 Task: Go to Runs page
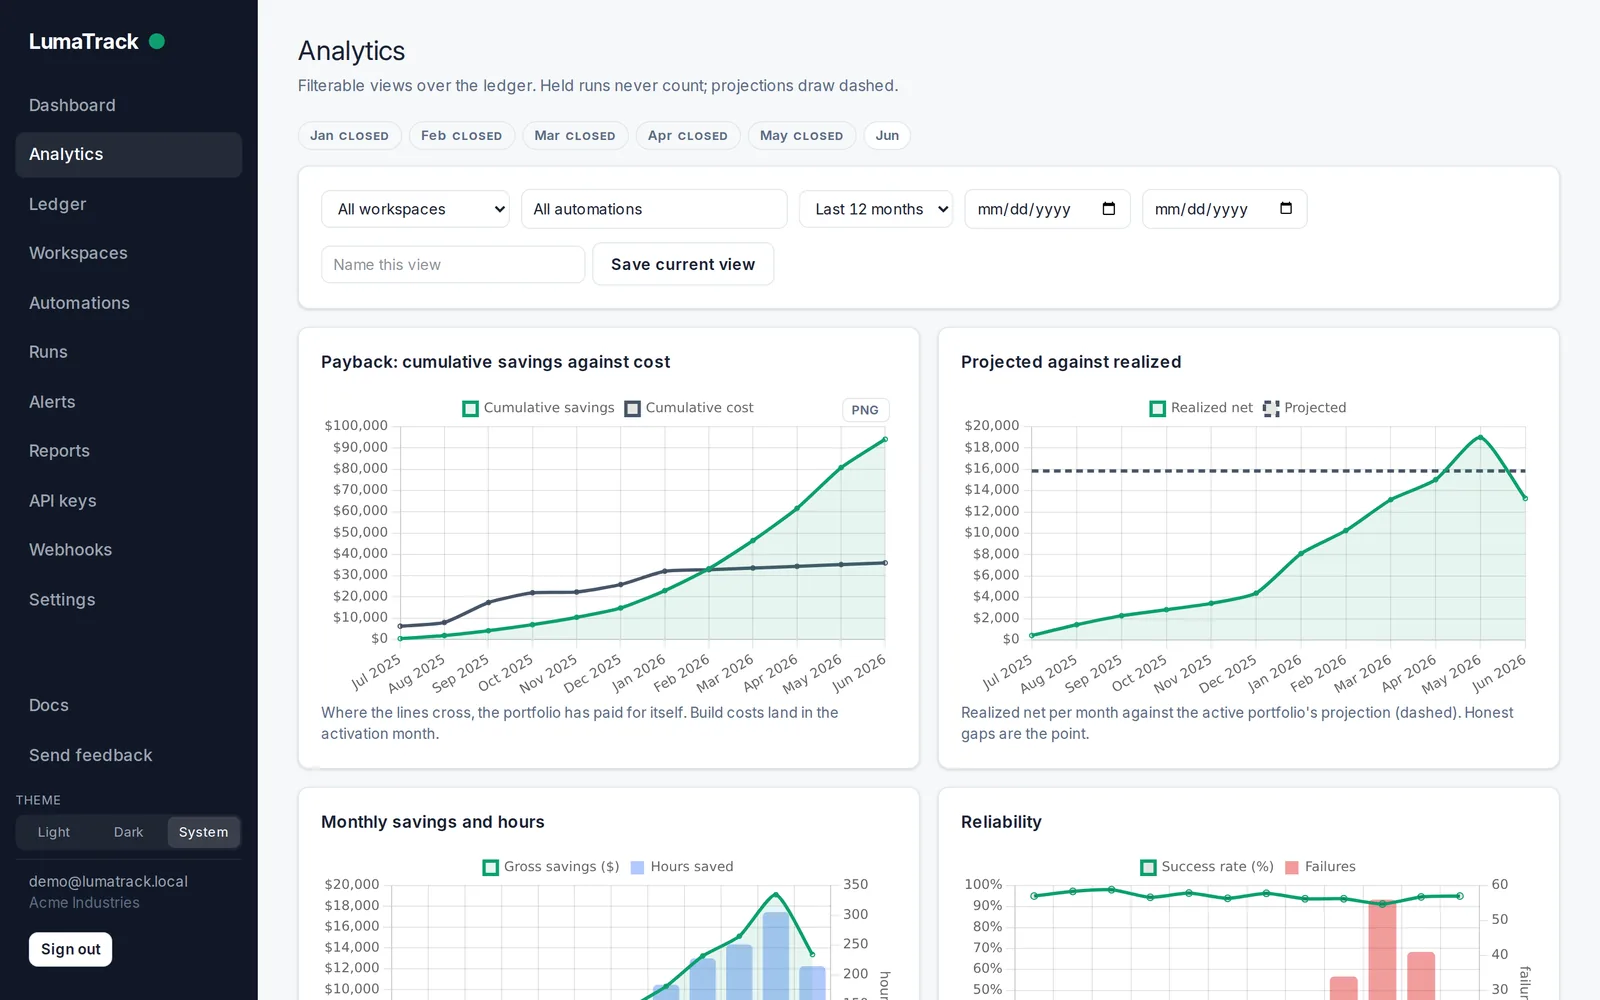[128, 352]
